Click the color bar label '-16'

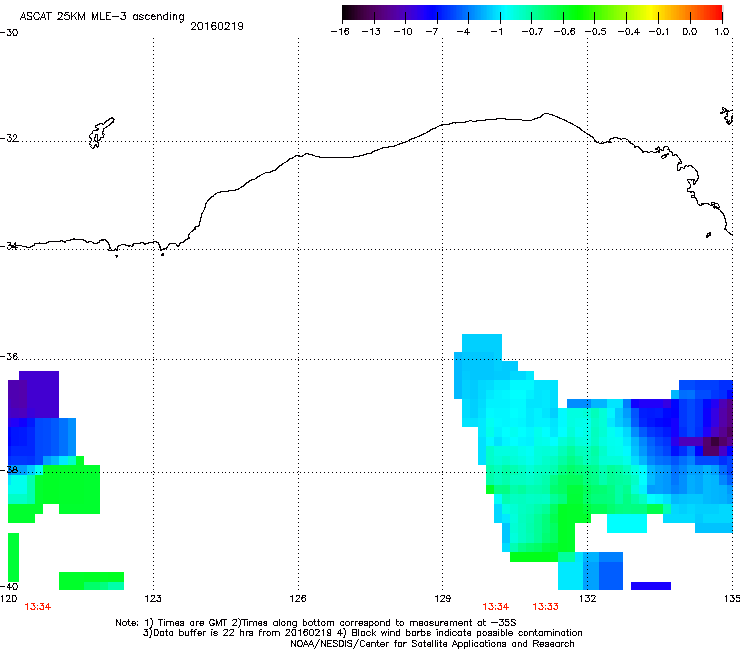pyautogui.click(x=340, y=32)
